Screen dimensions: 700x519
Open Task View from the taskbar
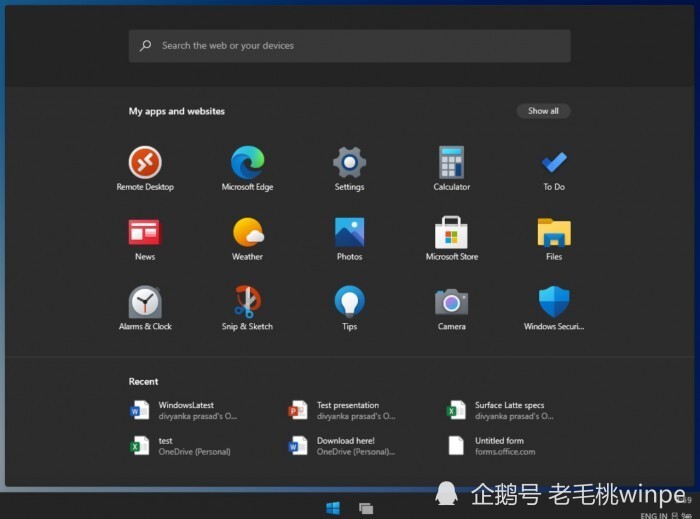point(366,508)
